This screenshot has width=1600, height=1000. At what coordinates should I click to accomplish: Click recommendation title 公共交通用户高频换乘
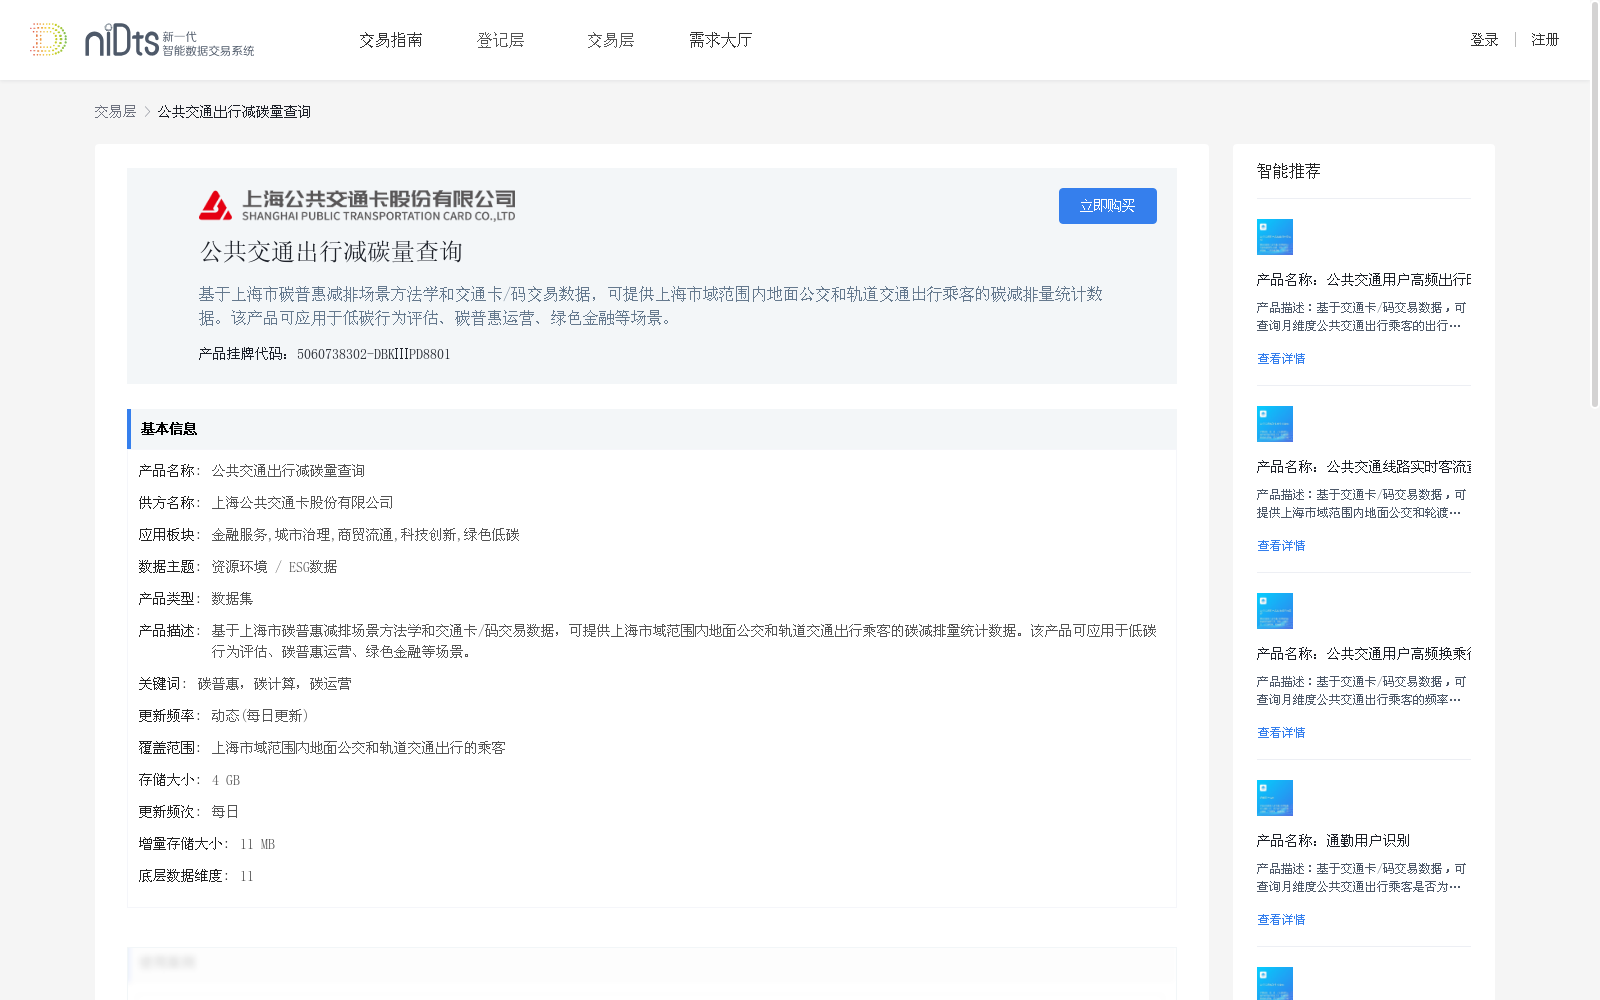1364,654
